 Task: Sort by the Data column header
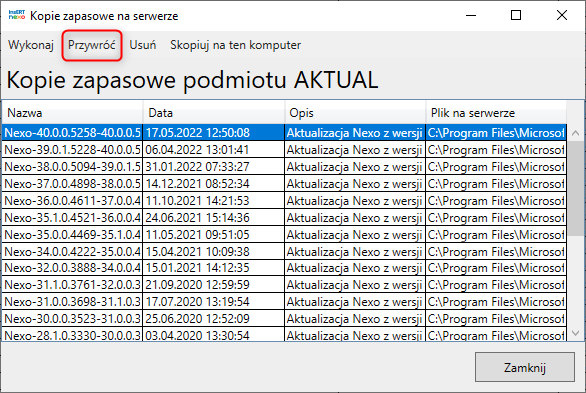point(214,113)
